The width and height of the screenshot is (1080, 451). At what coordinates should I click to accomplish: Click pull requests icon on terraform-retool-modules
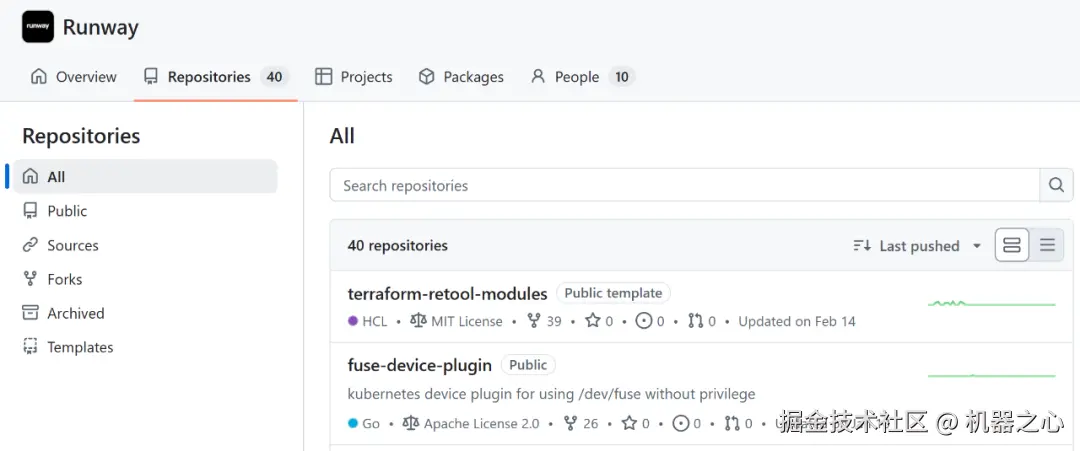[695, 321]
